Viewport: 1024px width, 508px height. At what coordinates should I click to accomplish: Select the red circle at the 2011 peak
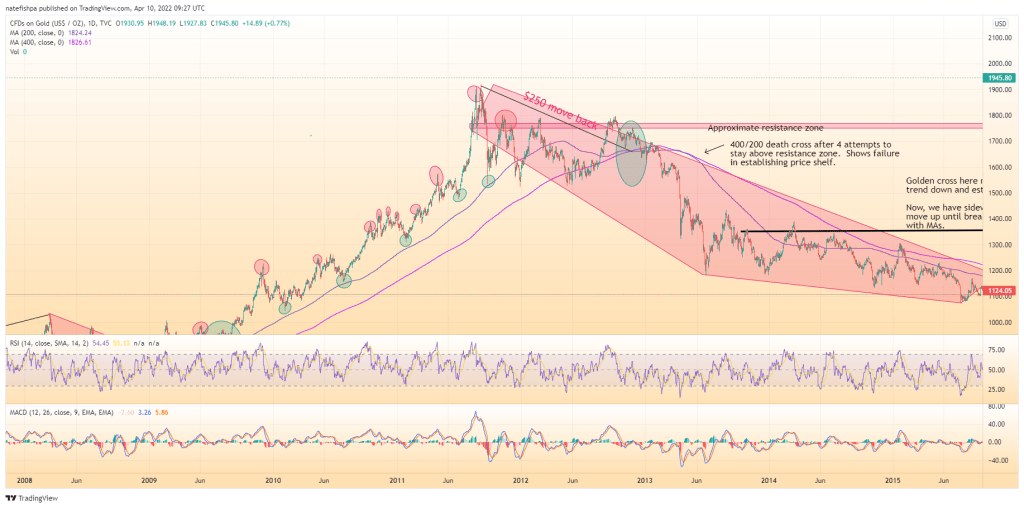pyautogui.click(x=476, y=95)
